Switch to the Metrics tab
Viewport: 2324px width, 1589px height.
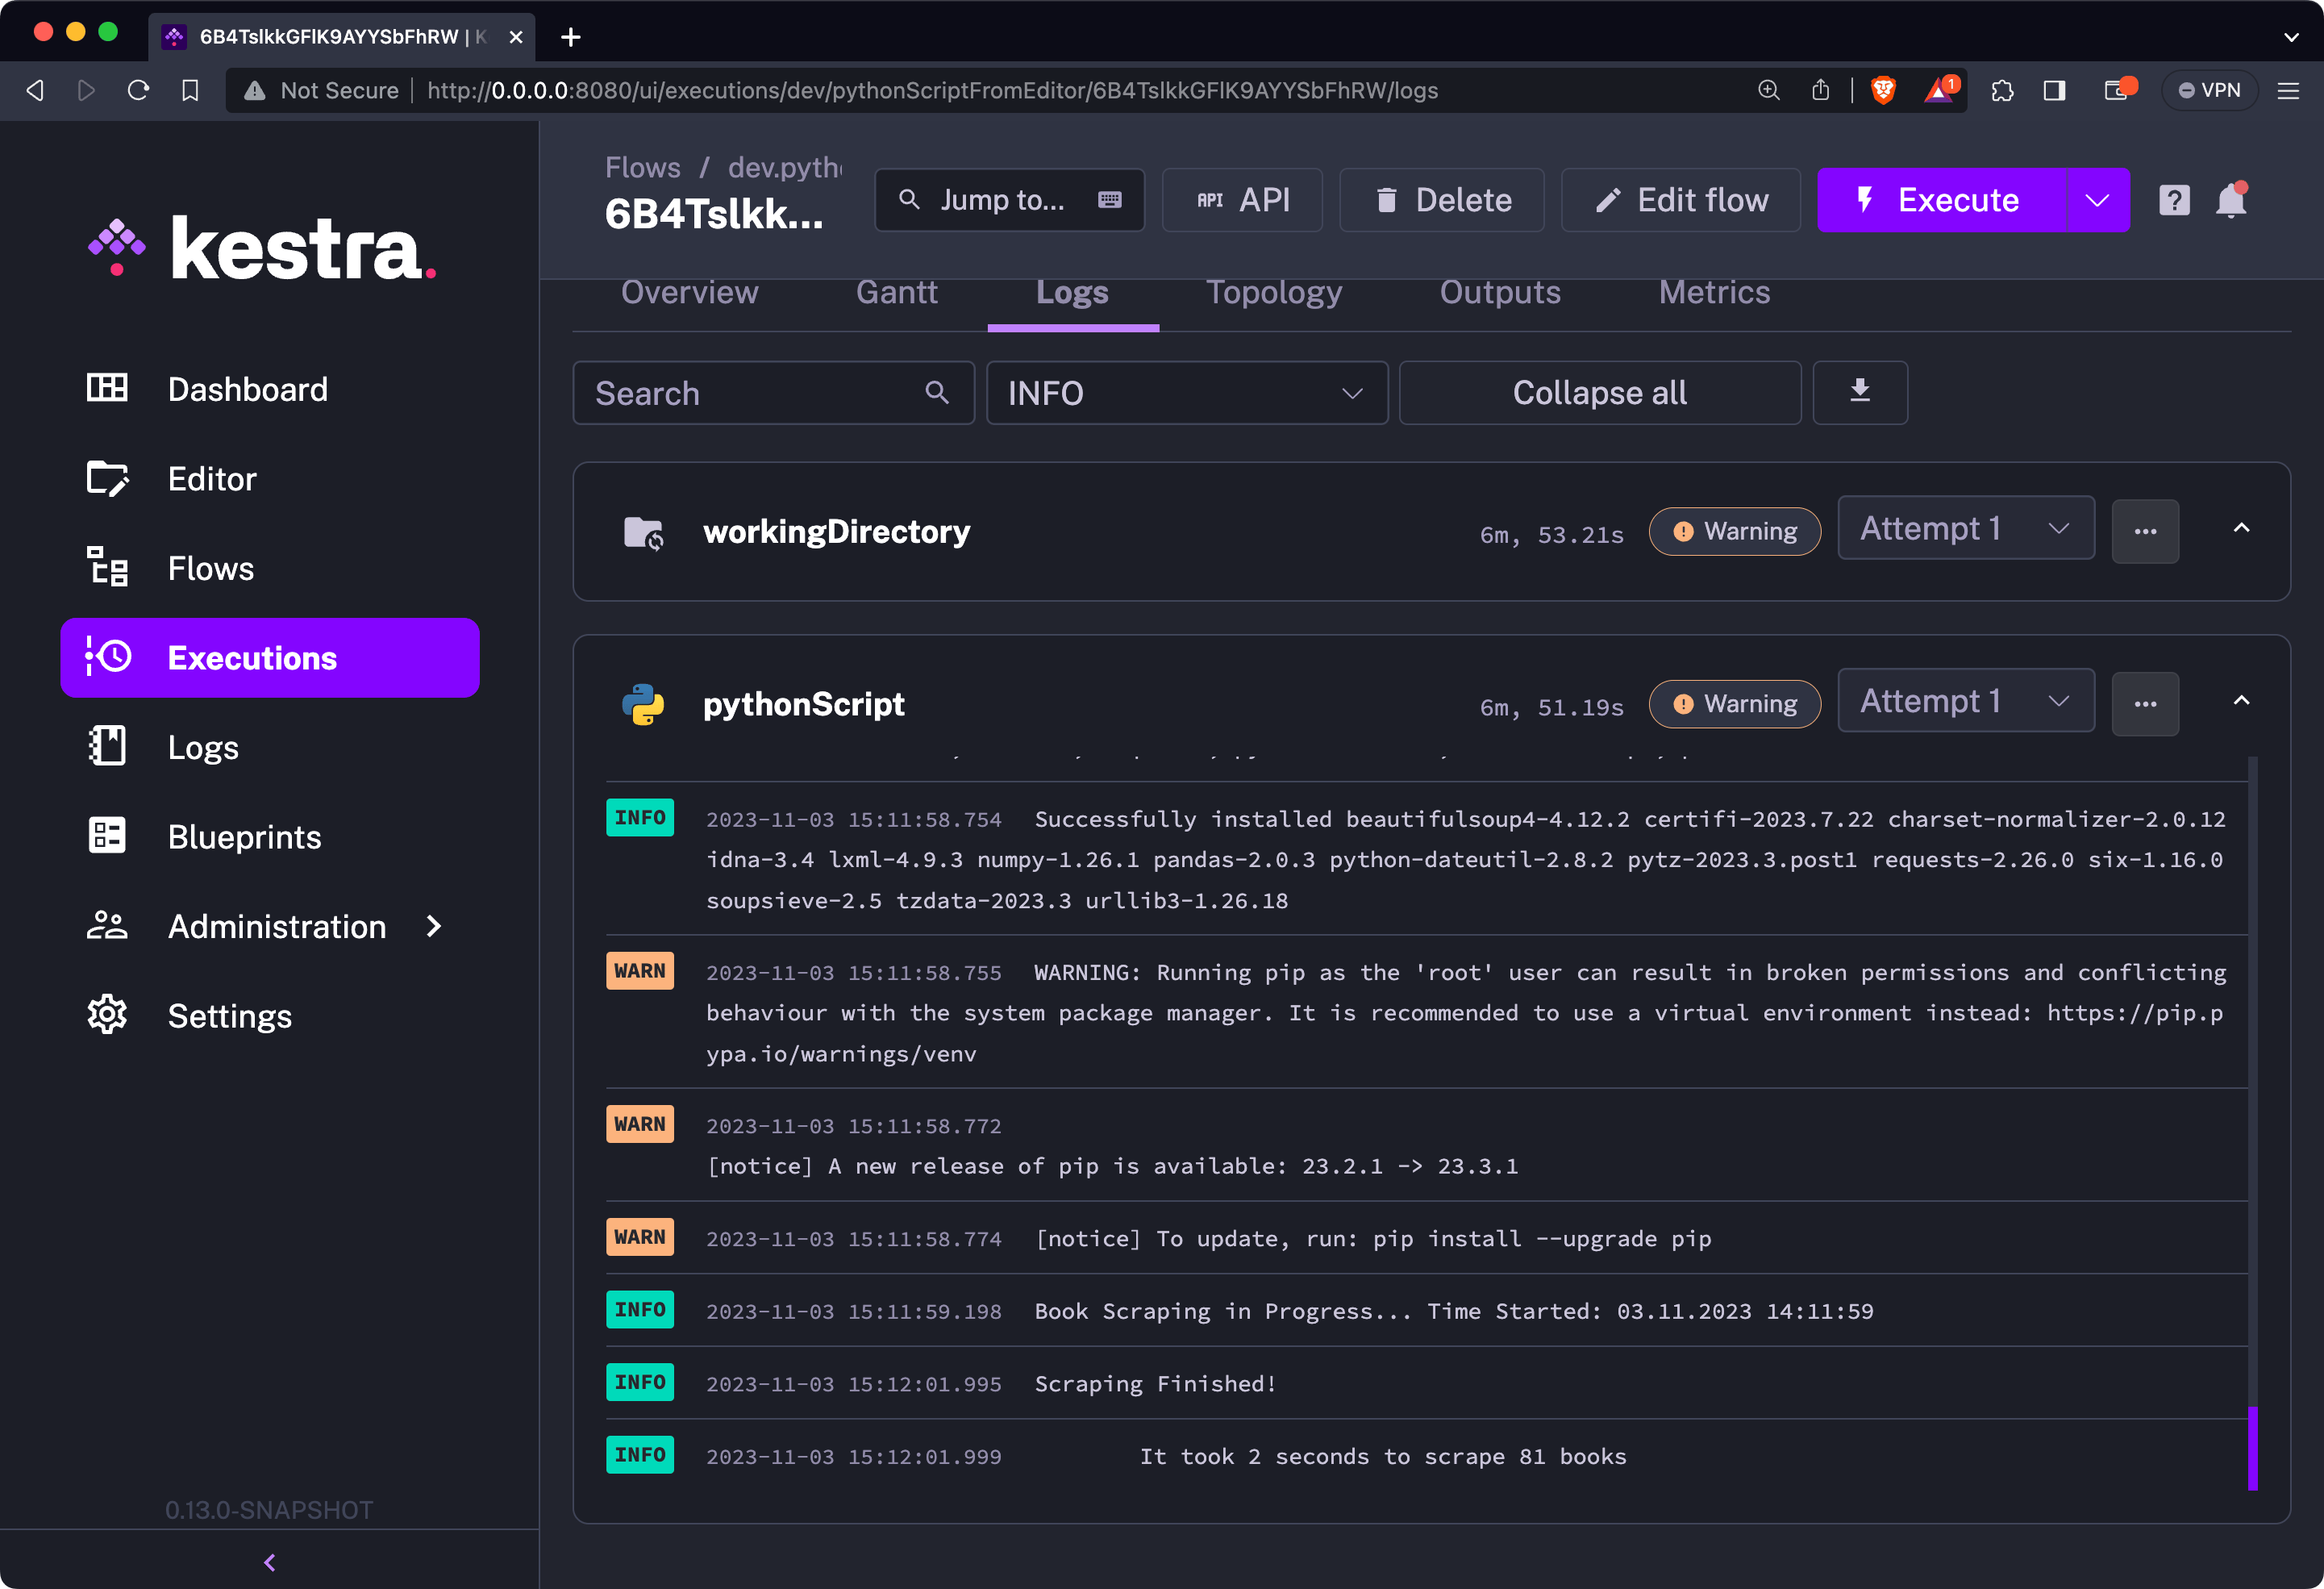click(x=1714, y=293)
